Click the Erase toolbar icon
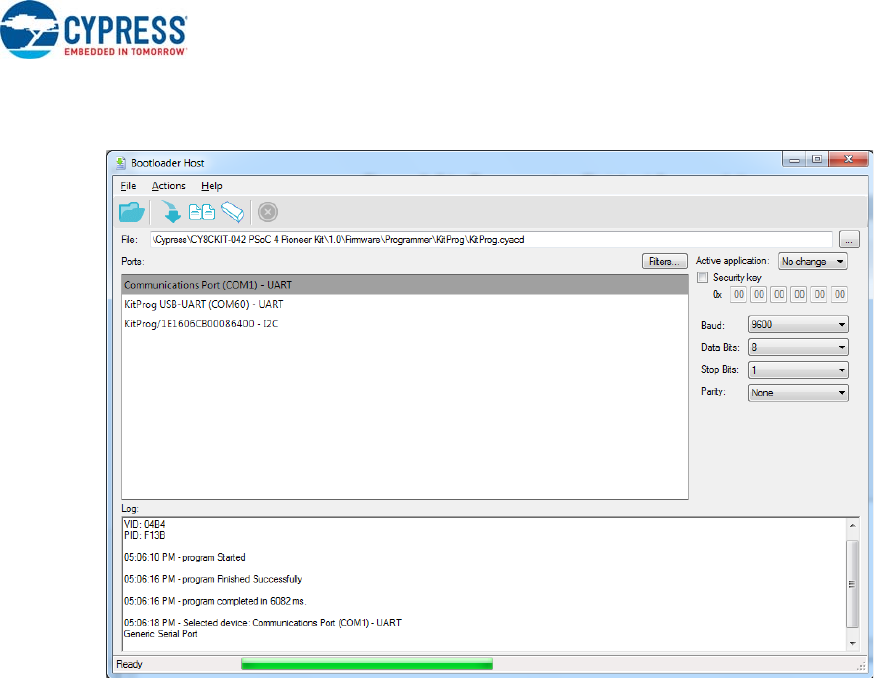Image resolution: width=874 pixels, height=678 pixels. 233,211
